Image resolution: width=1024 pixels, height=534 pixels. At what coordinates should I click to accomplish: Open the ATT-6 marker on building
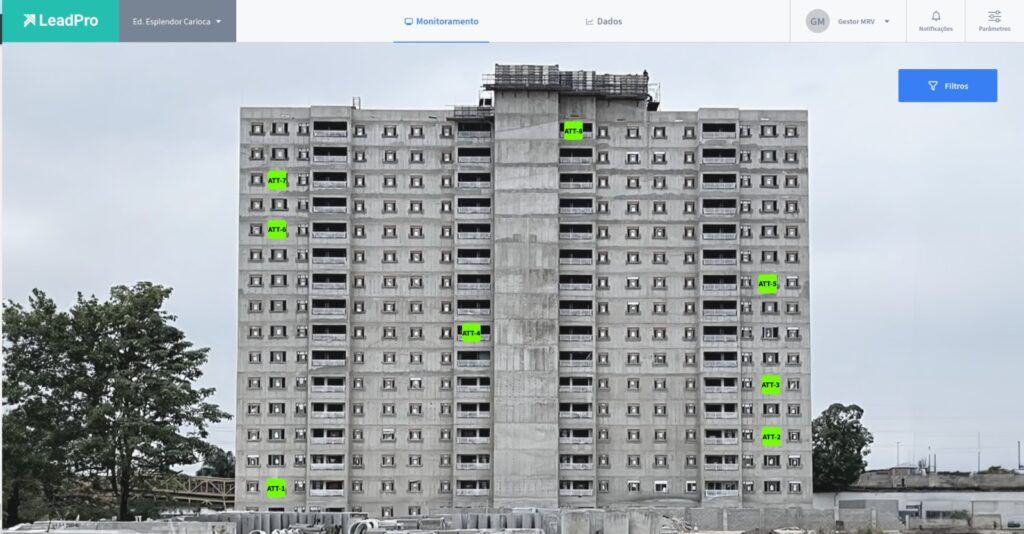click(x=277, y=230)
